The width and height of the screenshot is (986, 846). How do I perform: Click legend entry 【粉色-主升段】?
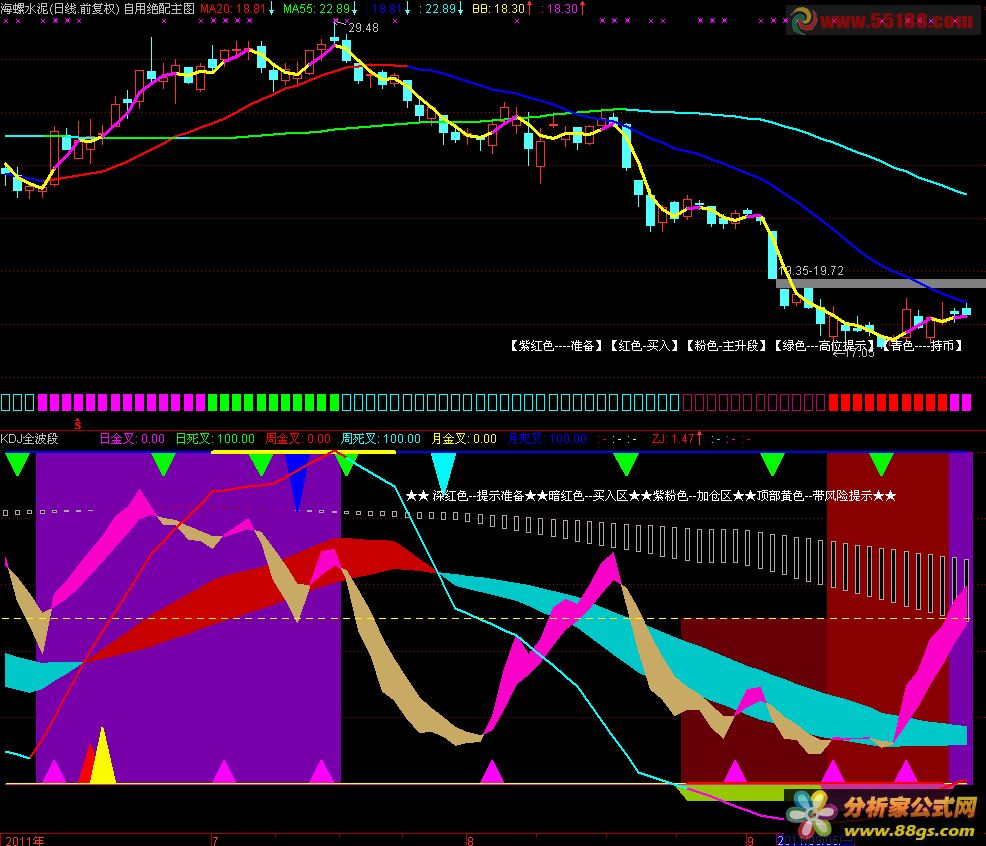pyautogui.click(x=726, y=345)
